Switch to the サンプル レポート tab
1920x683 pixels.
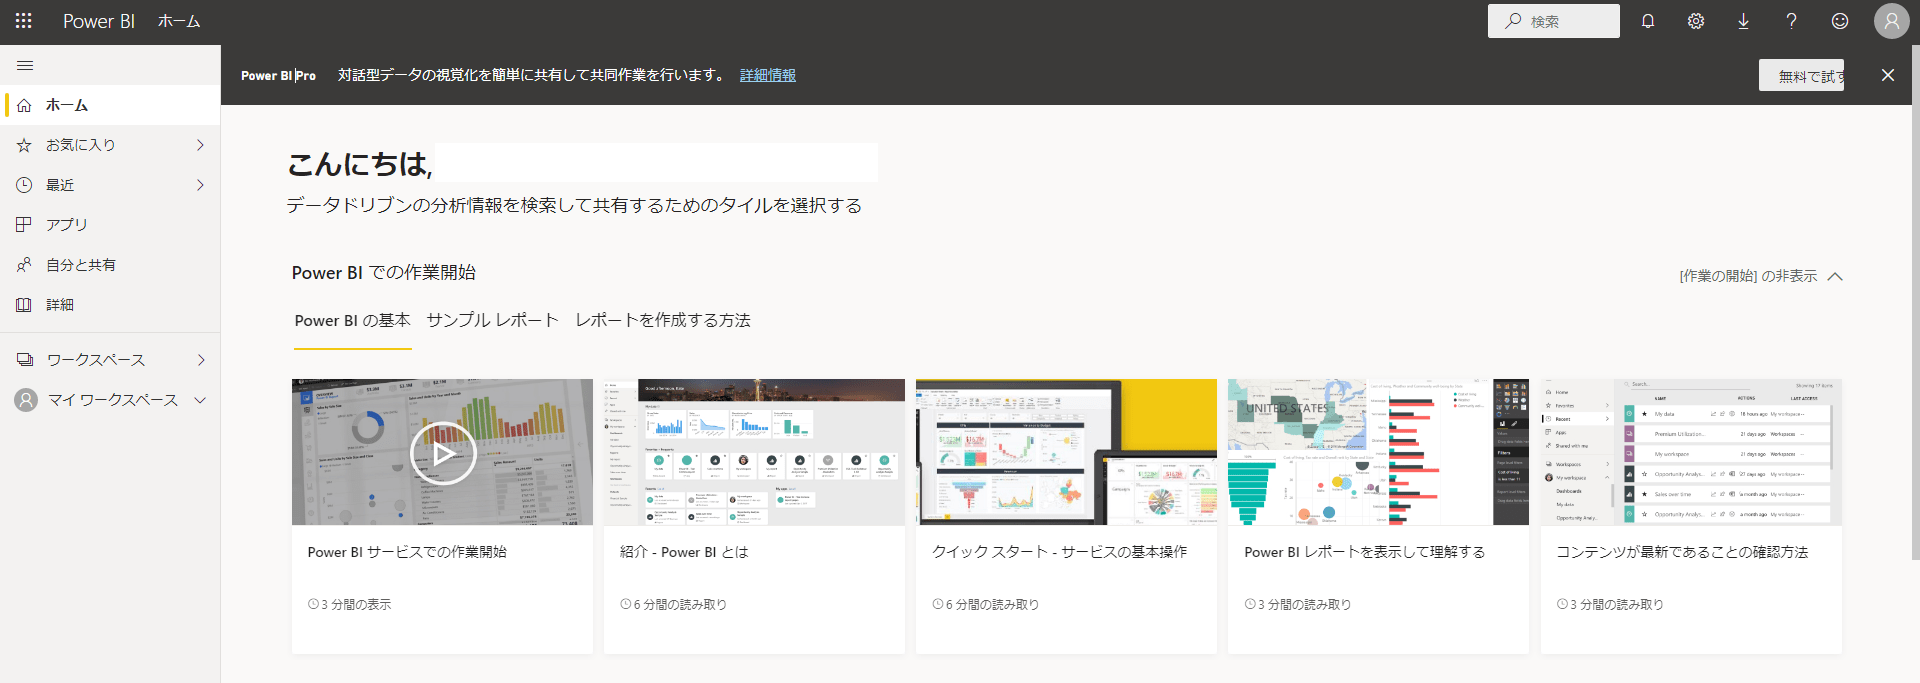point(493,321)
